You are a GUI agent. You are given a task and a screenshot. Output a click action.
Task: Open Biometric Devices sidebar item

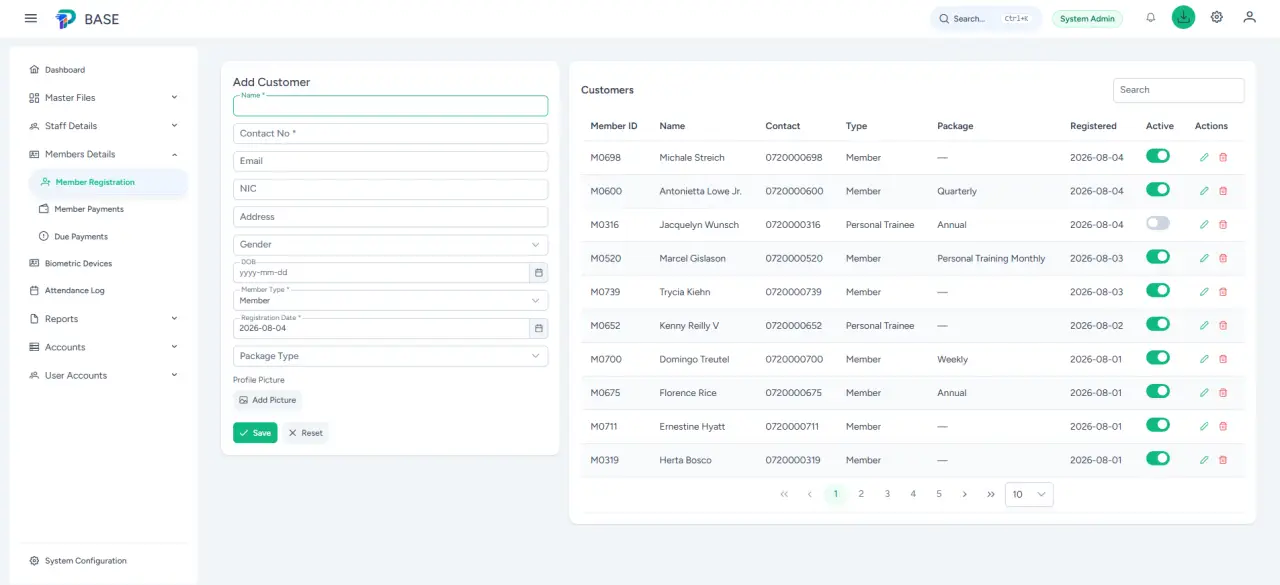pos(104,264)
